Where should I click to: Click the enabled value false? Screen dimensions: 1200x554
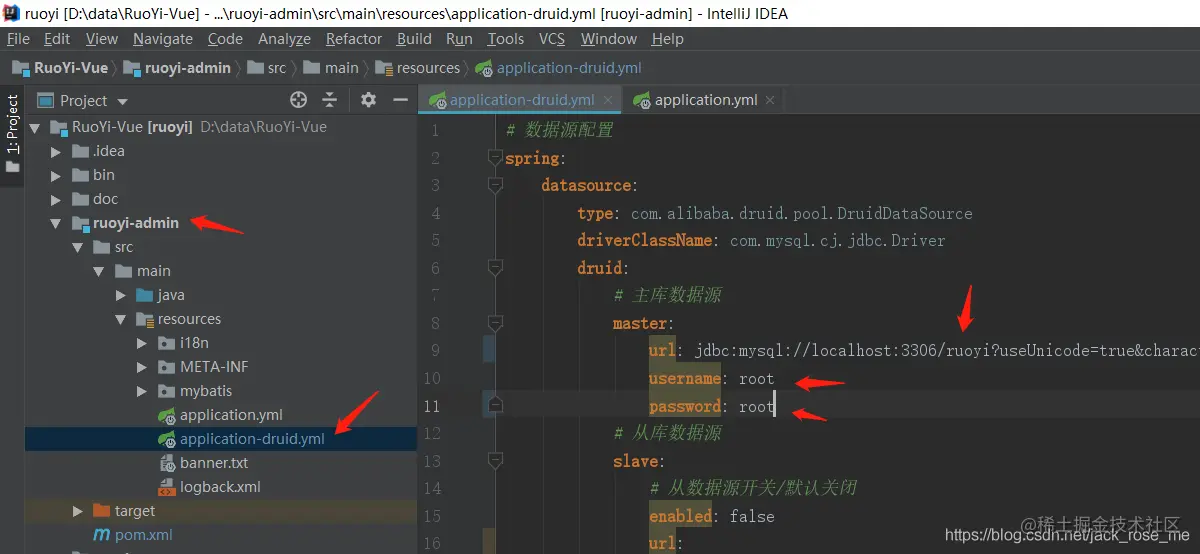(x=752, y=516)
